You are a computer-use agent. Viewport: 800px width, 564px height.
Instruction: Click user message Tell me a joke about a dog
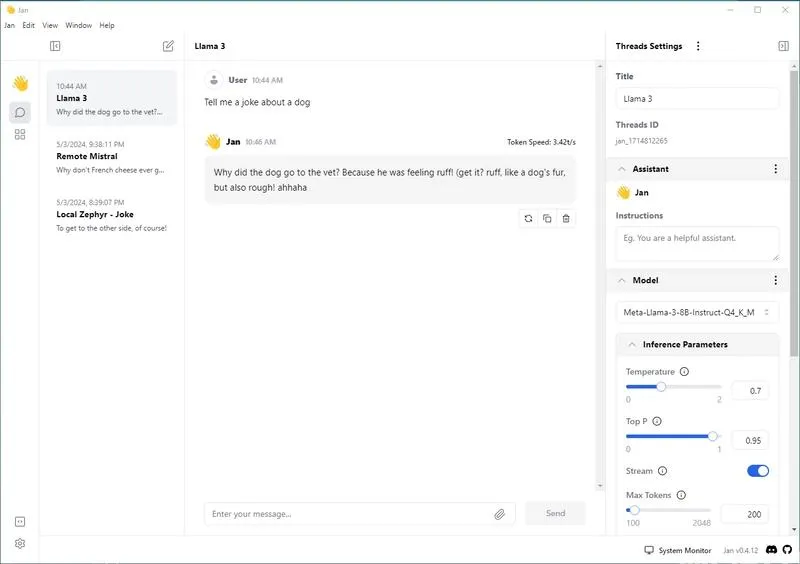[257, 102]
